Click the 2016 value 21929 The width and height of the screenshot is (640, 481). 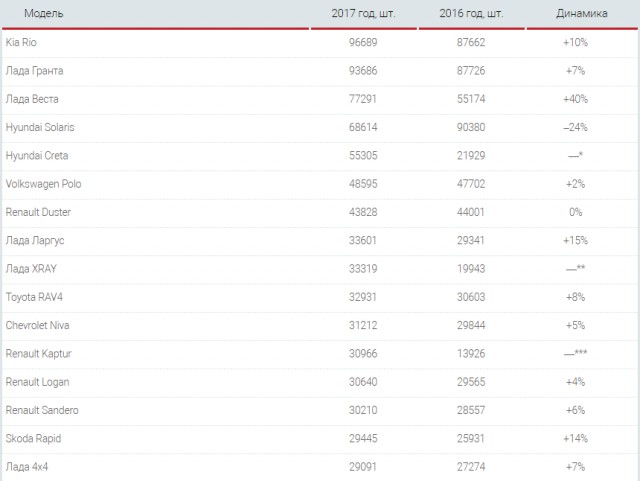[471, 156]
